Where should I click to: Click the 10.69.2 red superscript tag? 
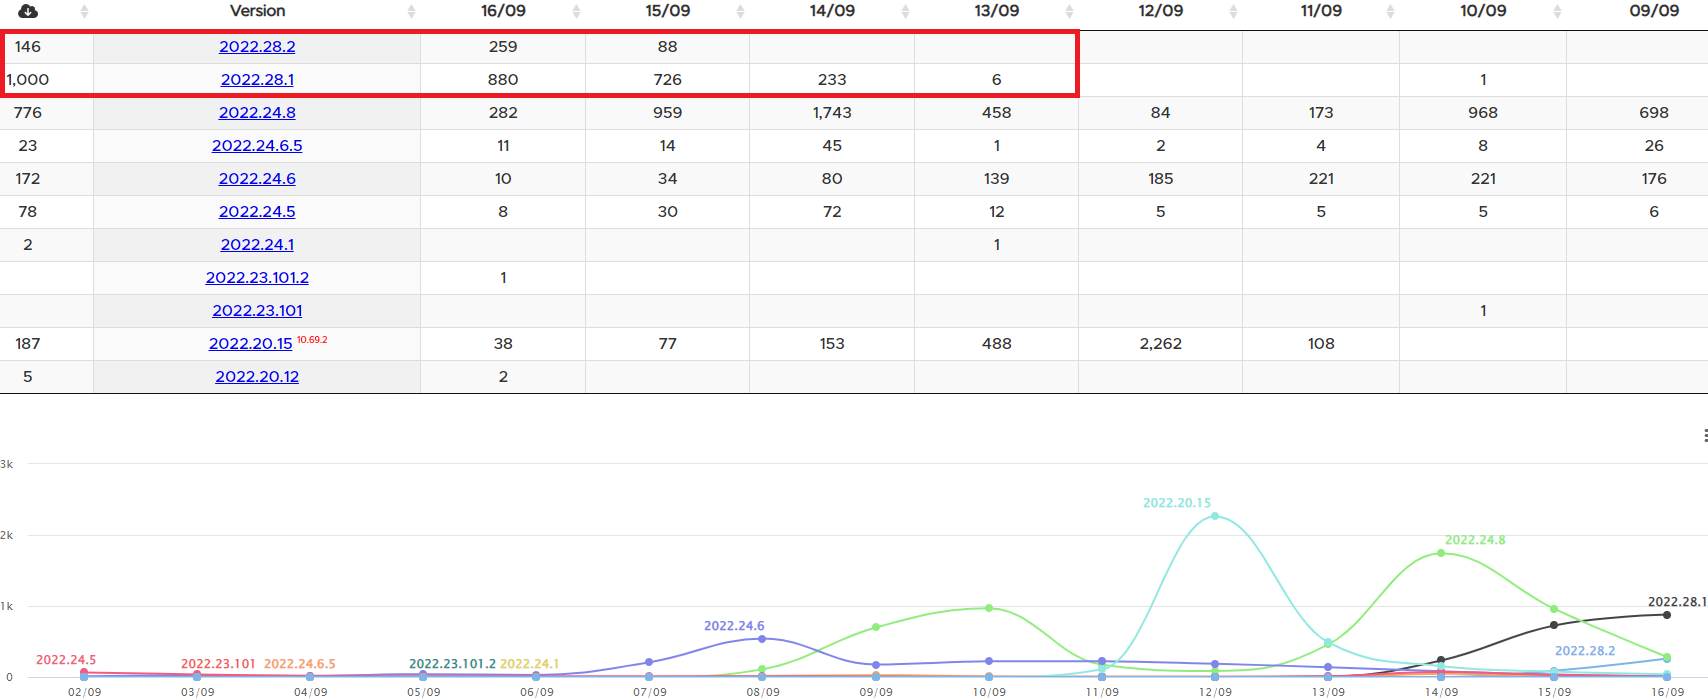click(x=312, y=340)
